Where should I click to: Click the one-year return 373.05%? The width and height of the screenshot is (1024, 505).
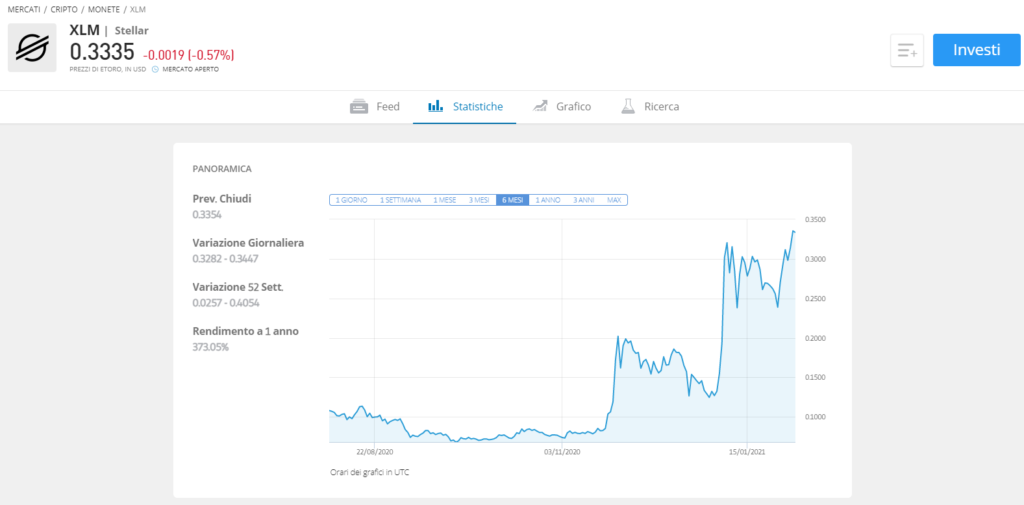click(x=210, y=347)
